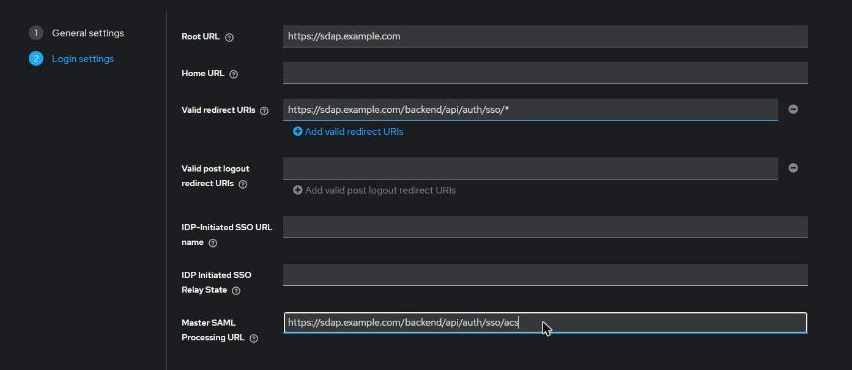The height and width of the screenshot is (370, 852).
Task: Focus the IDP-Initiated SSO URL name field
Action: pyautogui.click(x=545, y=227)
